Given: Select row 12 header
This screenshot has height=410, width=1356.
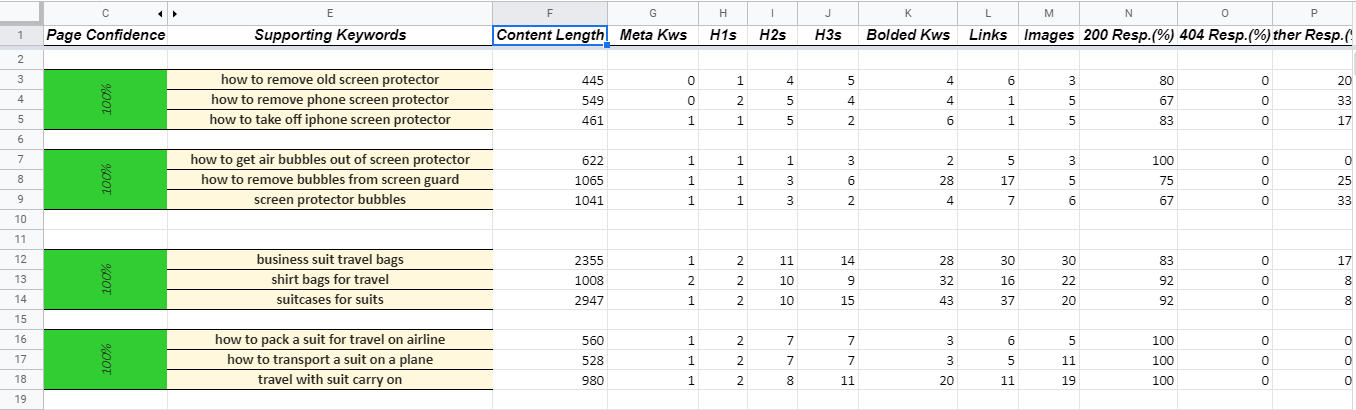Looking at the screenshot, I should coord(22,260).
